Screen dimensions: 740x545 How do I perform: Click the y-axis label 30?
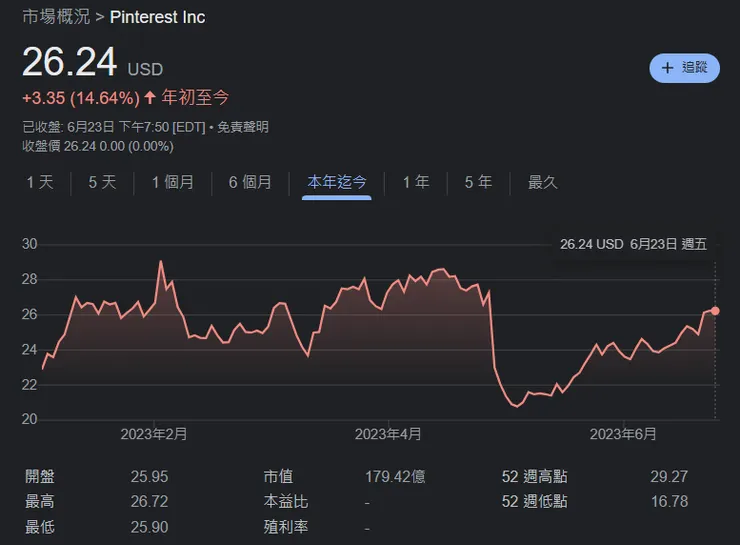[29, 244]
